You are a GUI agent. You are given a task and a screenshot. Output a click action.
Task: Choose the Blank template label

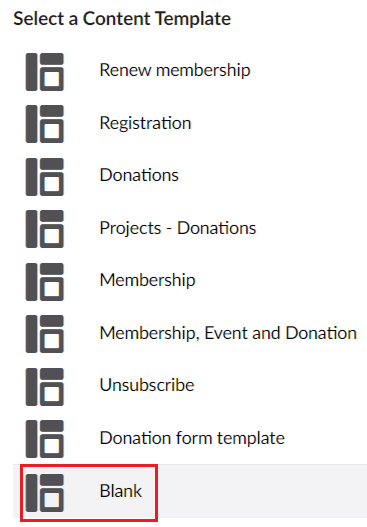121,491
